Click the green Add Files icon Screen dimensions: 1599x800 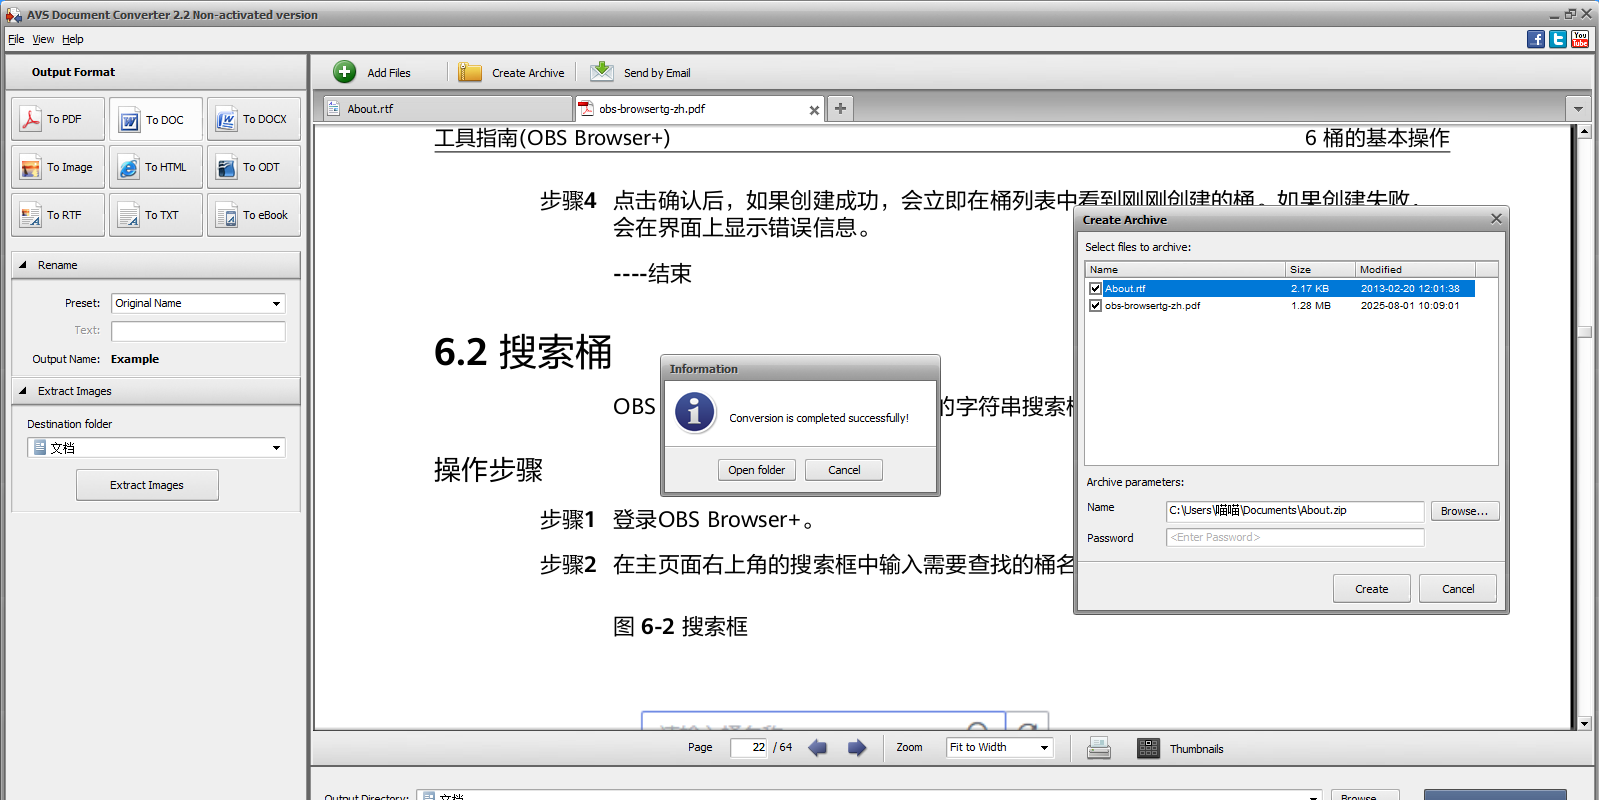tap(345, 72)
